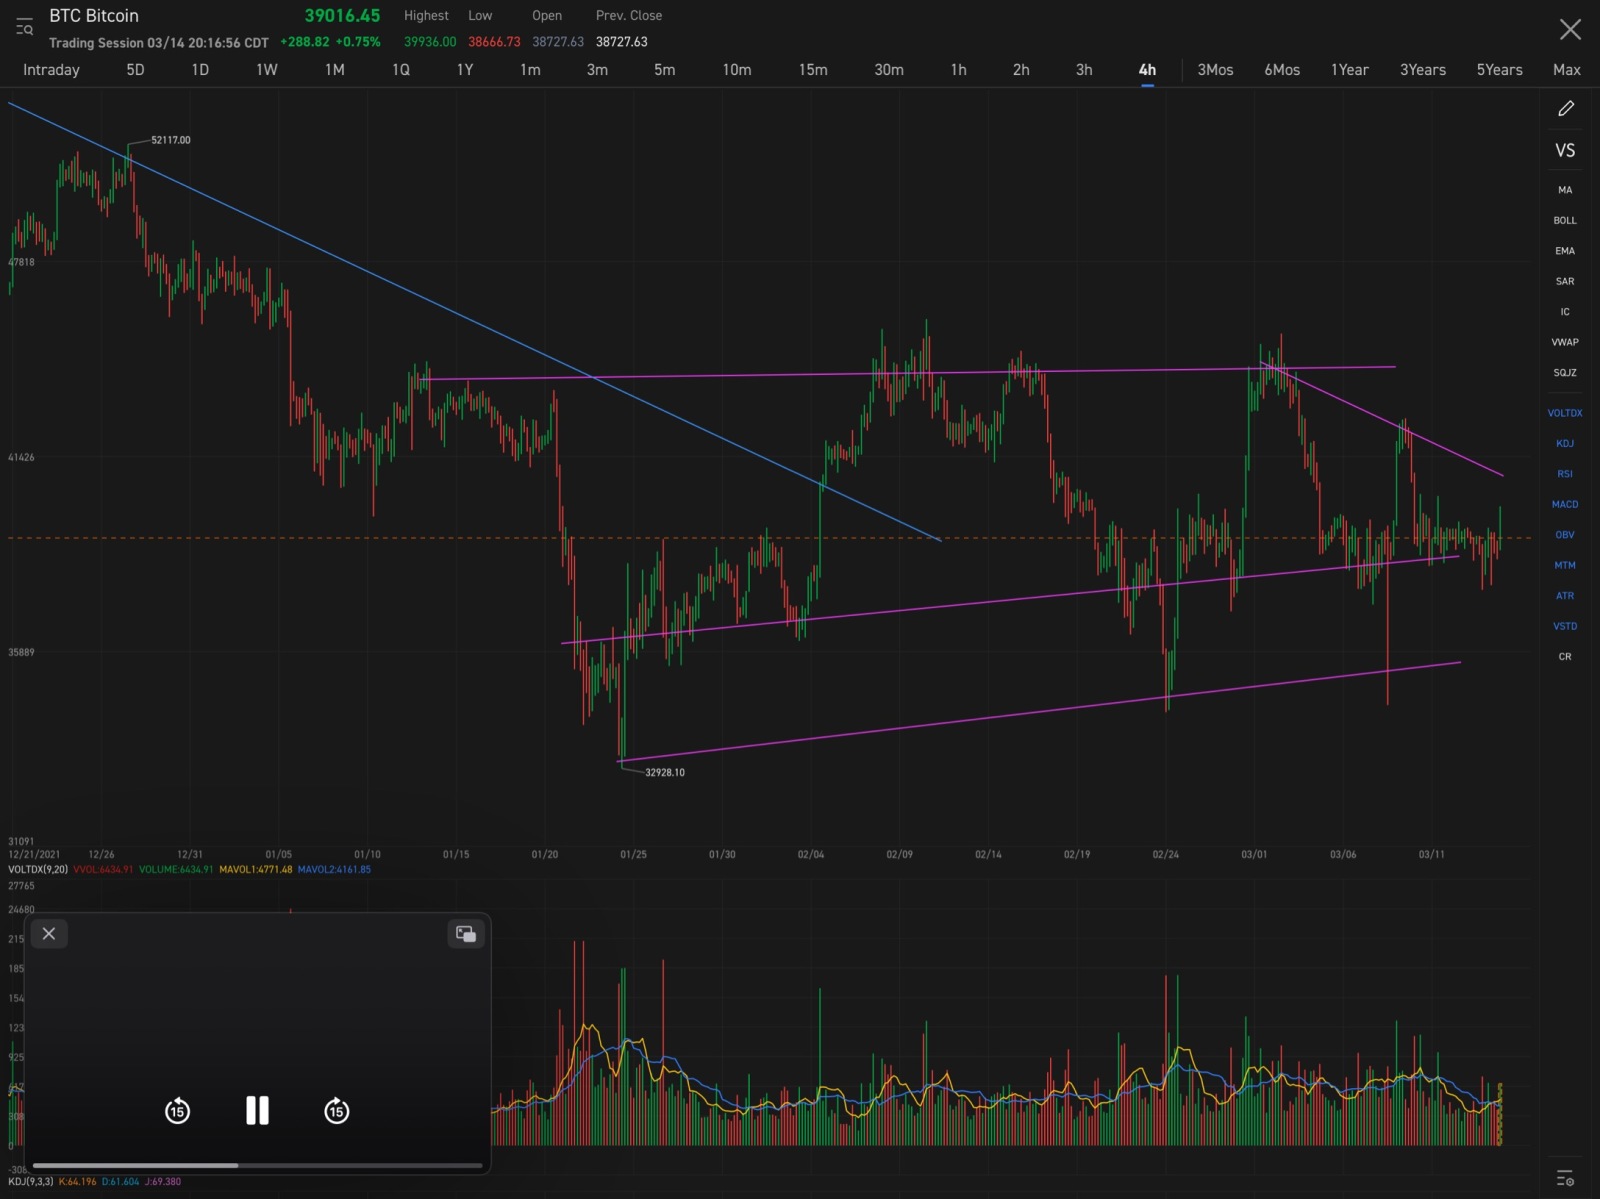The image size is (1600, 1199).
Task: Enable the CR indicator
Action: (1565, 657)
